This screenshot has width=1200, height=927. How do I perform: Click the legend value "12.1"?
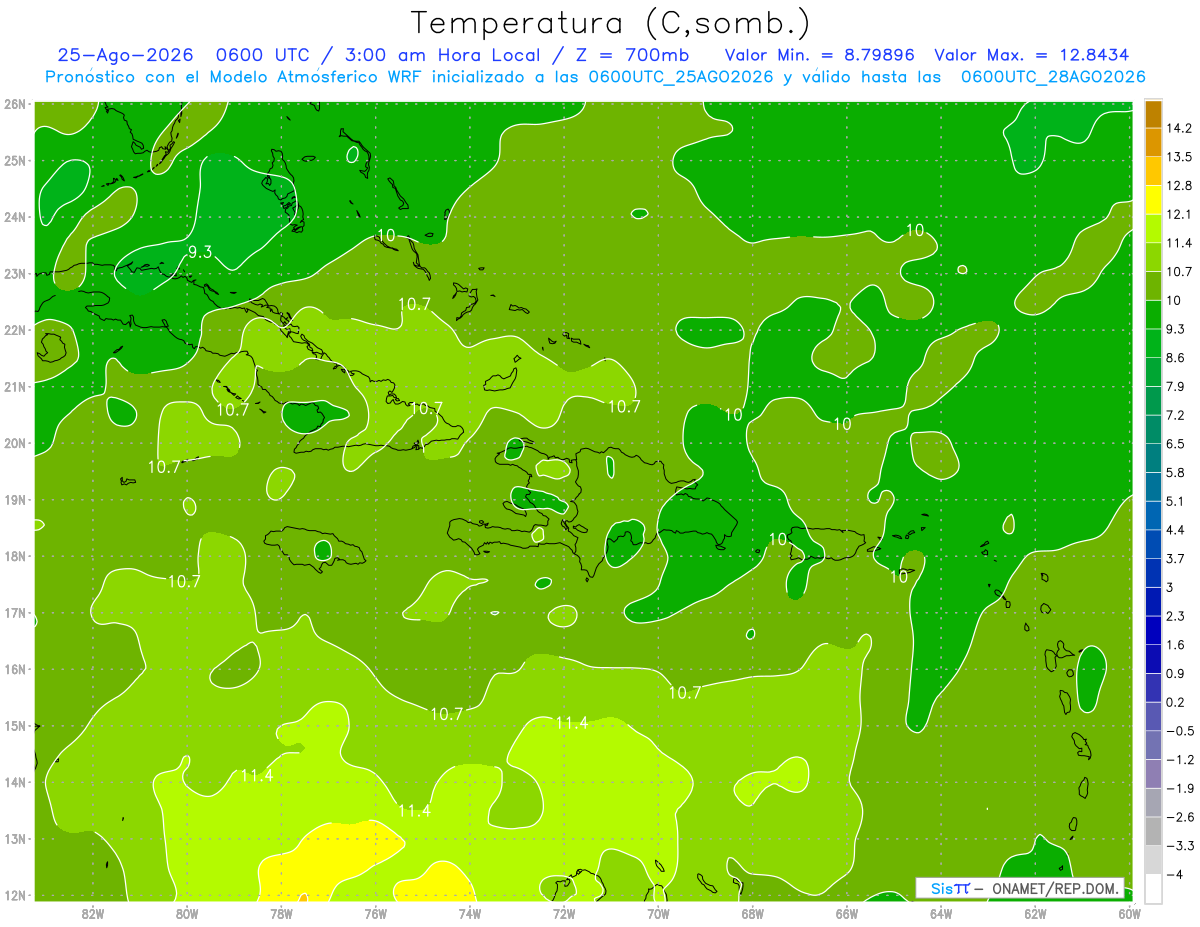[1179, 214]
